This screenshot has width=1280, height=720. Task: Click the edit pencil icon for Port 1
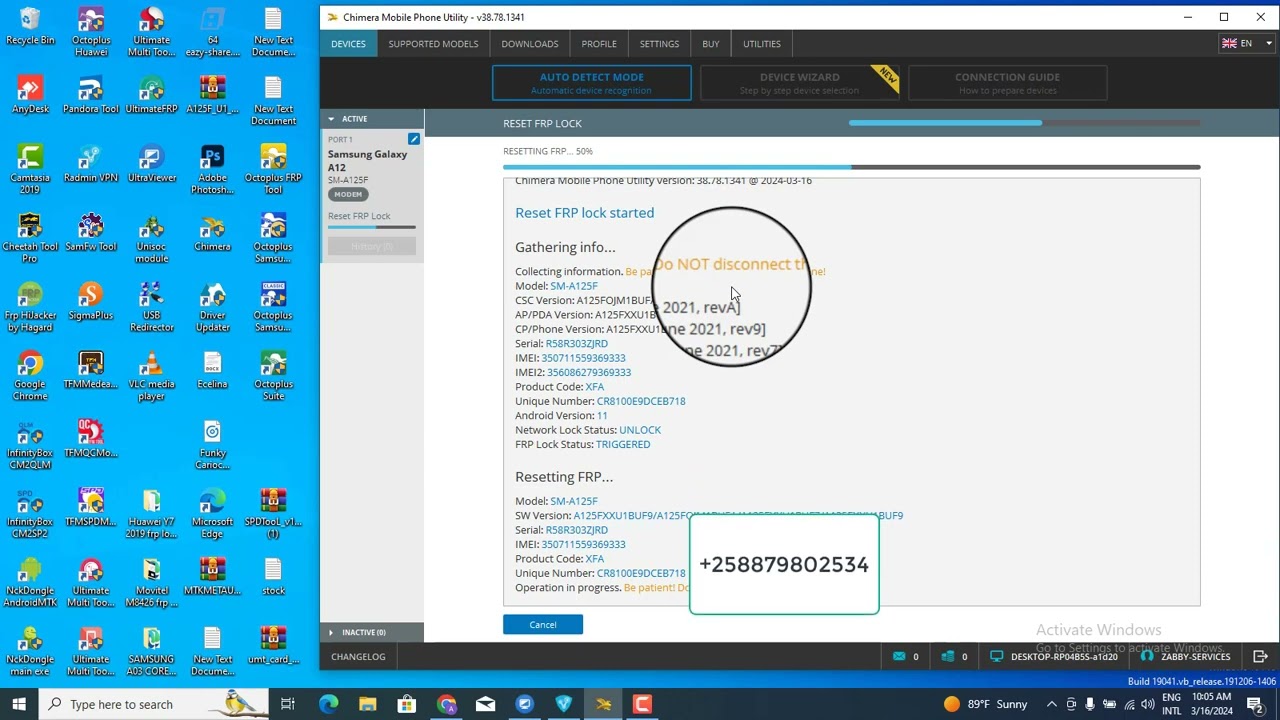413,139
